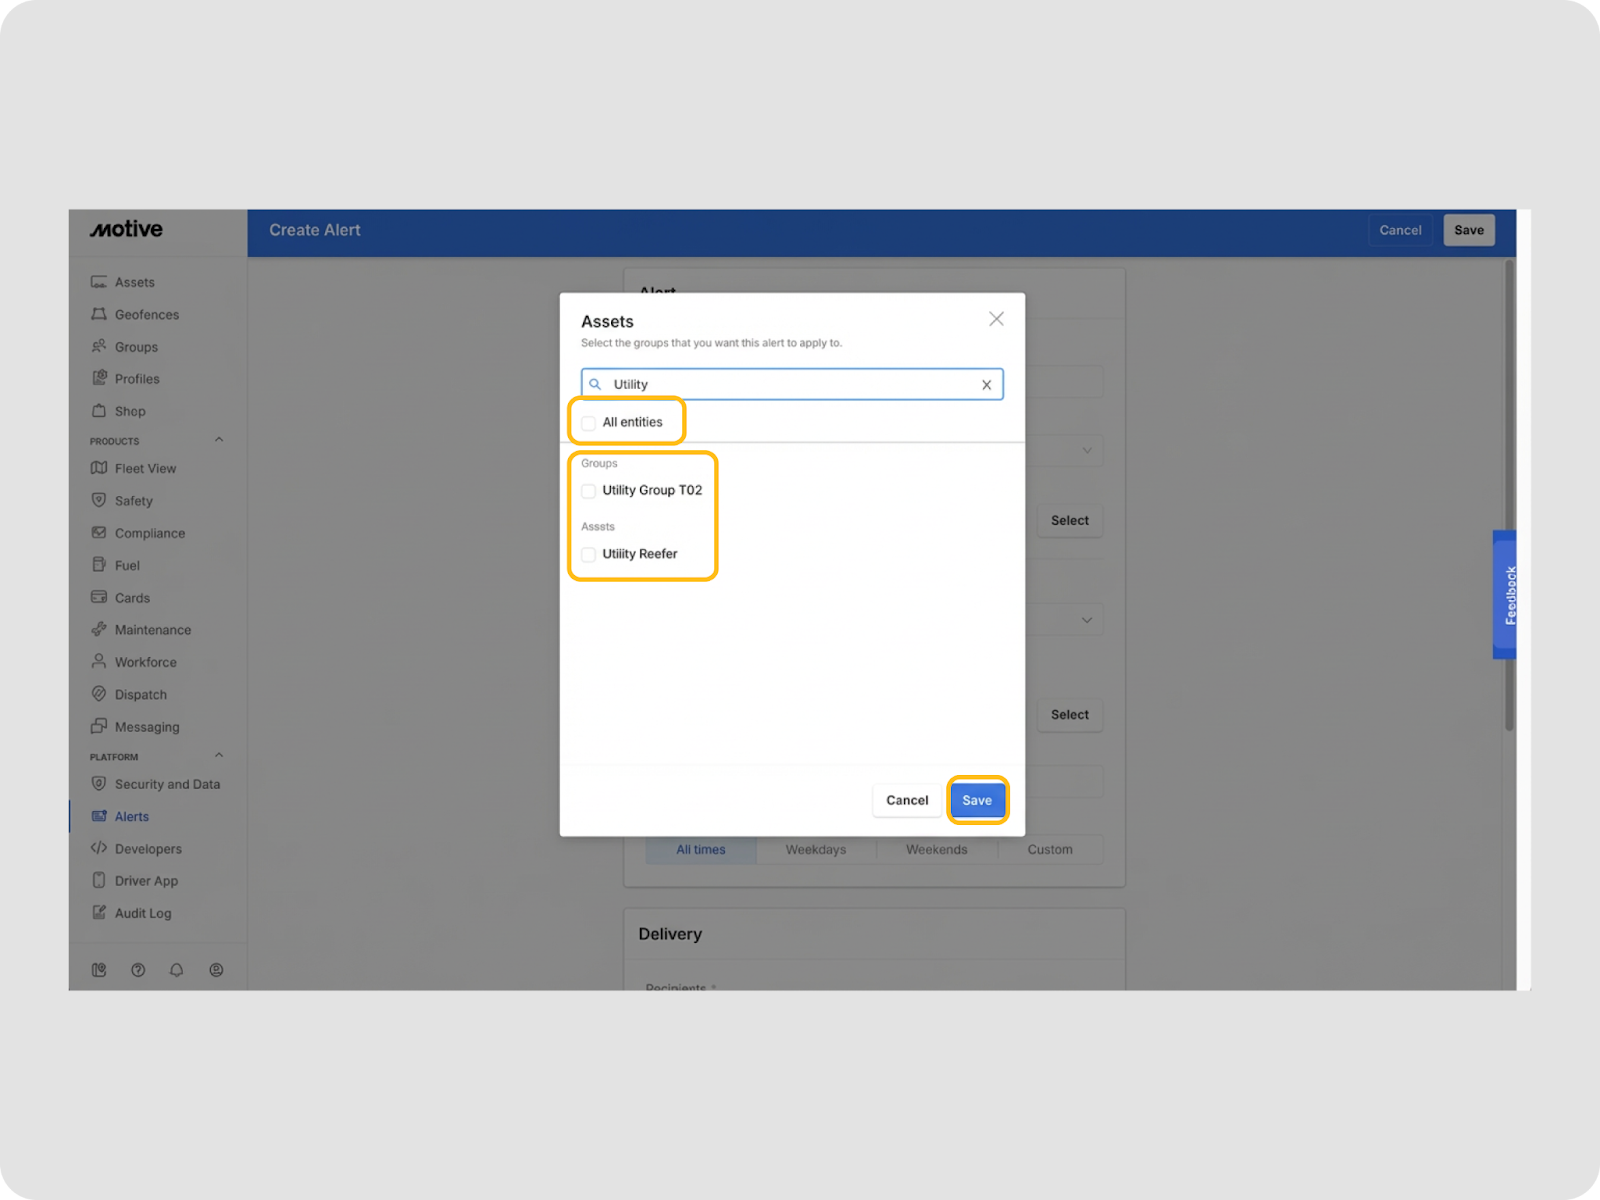
Task: Open Workforce via the person icon
Action: pos(99,661)
